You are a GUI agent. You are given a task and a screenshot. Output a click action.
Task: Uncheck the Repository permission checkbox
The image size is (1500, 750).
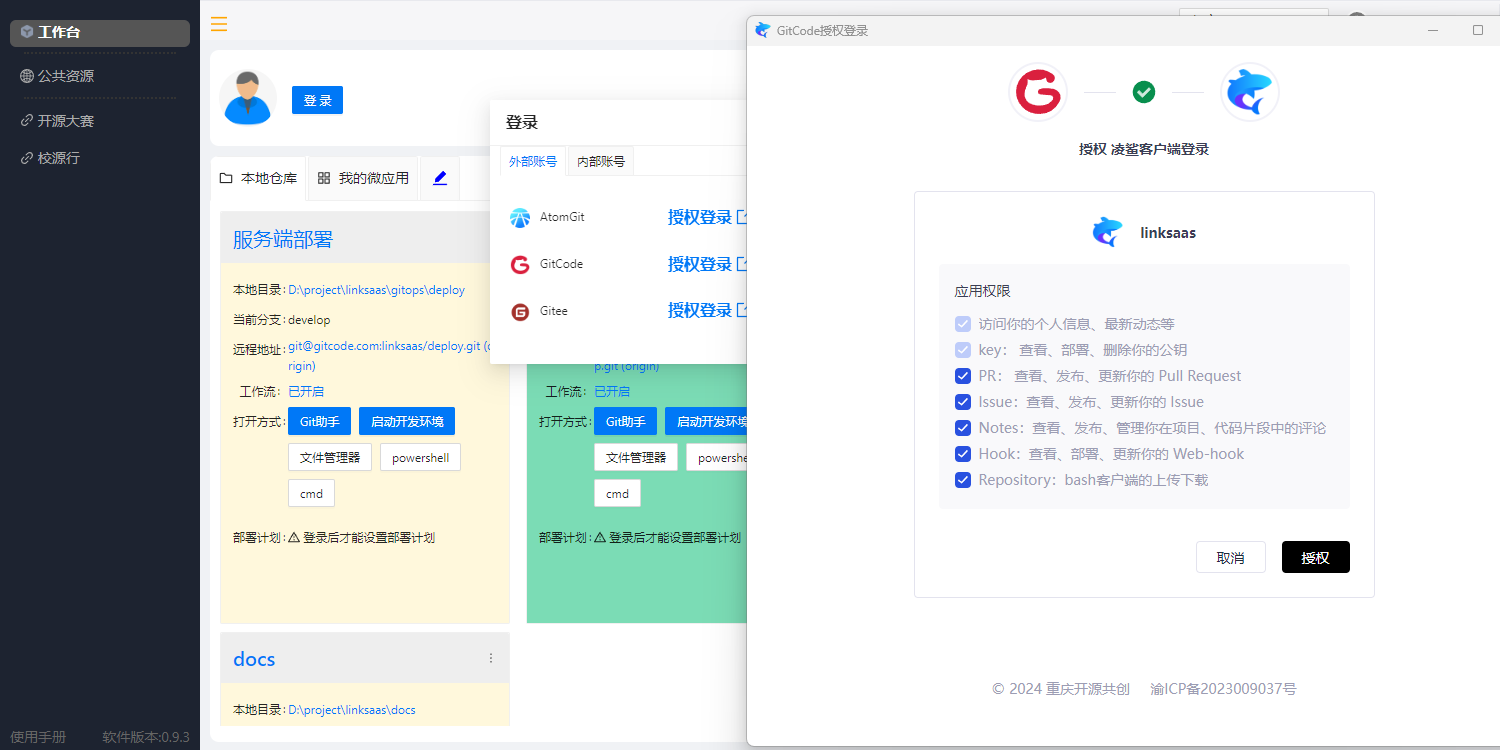(963, 480)
